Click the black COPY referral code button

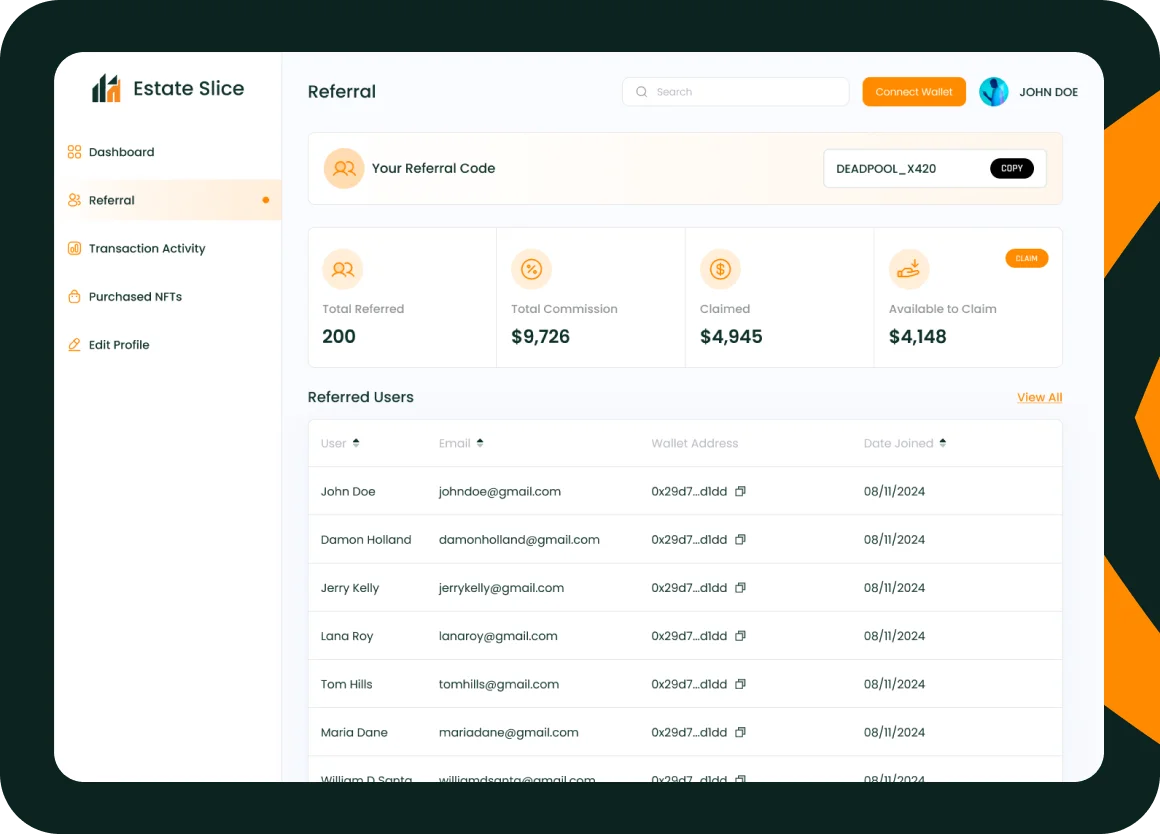coord(1011,168)
